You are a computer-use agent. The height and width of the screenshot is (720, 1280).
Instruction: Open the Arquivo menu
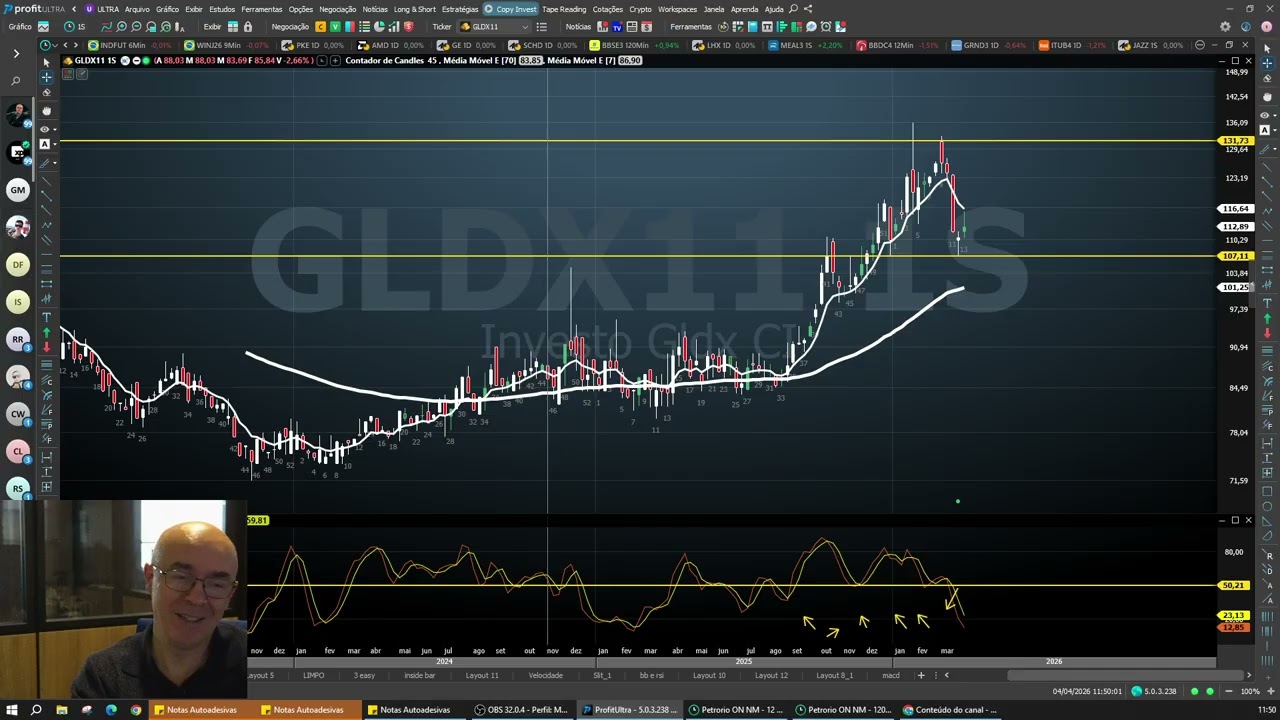(x=137, y=9)
